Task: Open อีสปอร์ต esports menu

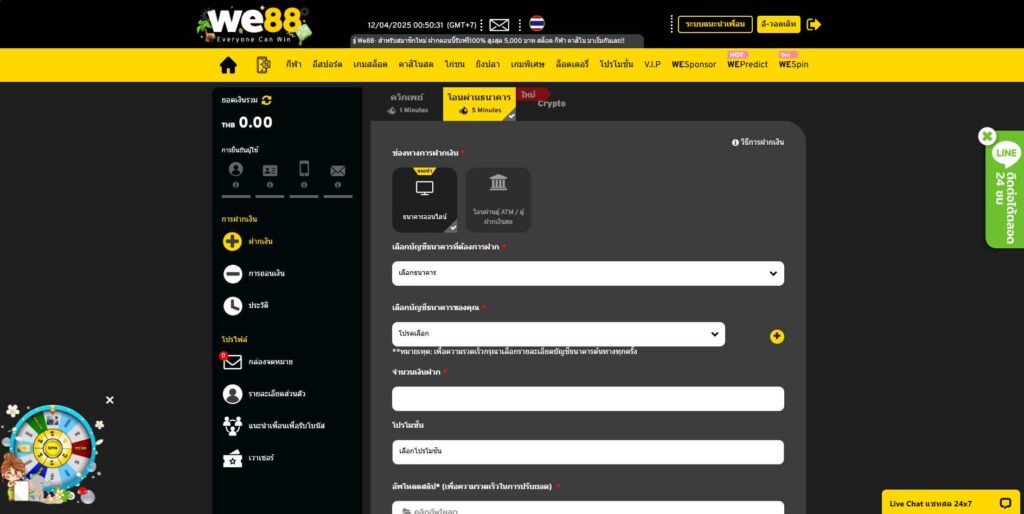Action: [x=327, y=64]
